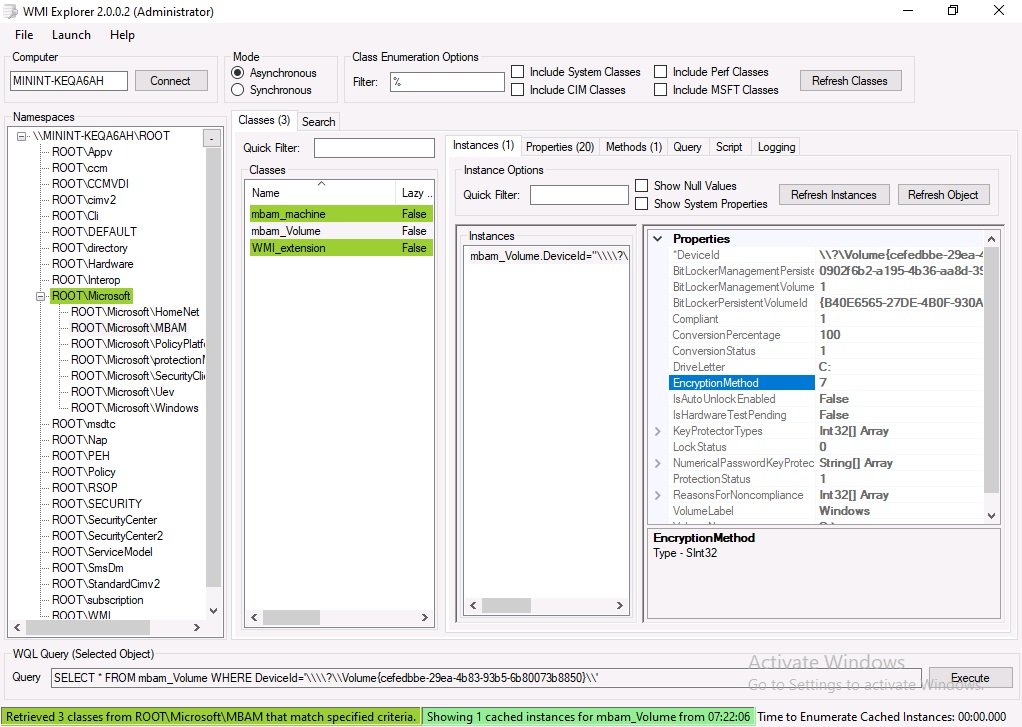
Task: Click the Instance Options Quick Filter input
Action: 579,195
